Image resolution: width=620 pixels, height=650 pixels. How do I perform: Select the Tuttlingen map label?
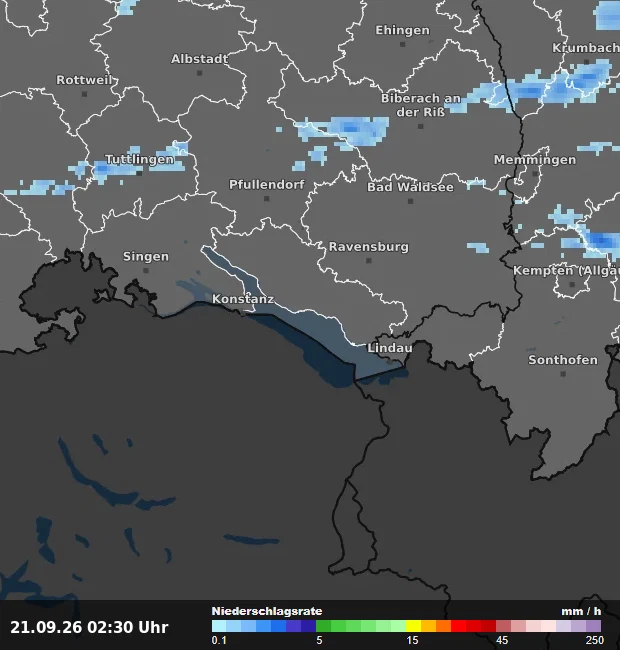click(x=139, y=159)
